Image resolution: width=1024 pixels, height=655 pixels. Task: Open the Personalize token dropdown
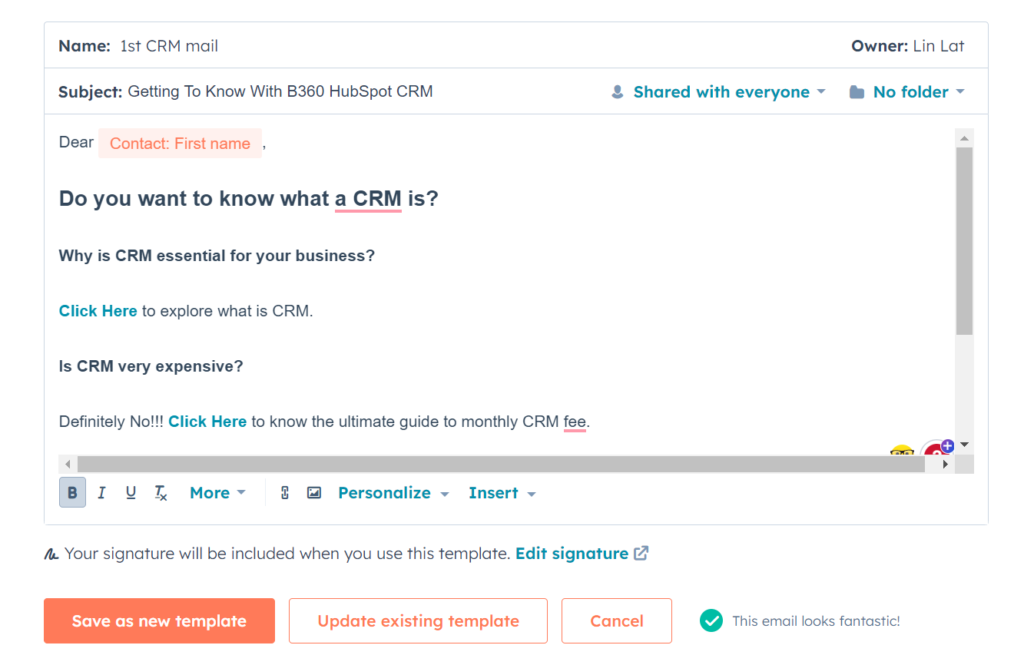pyautogui.click(x=393, y=493)
